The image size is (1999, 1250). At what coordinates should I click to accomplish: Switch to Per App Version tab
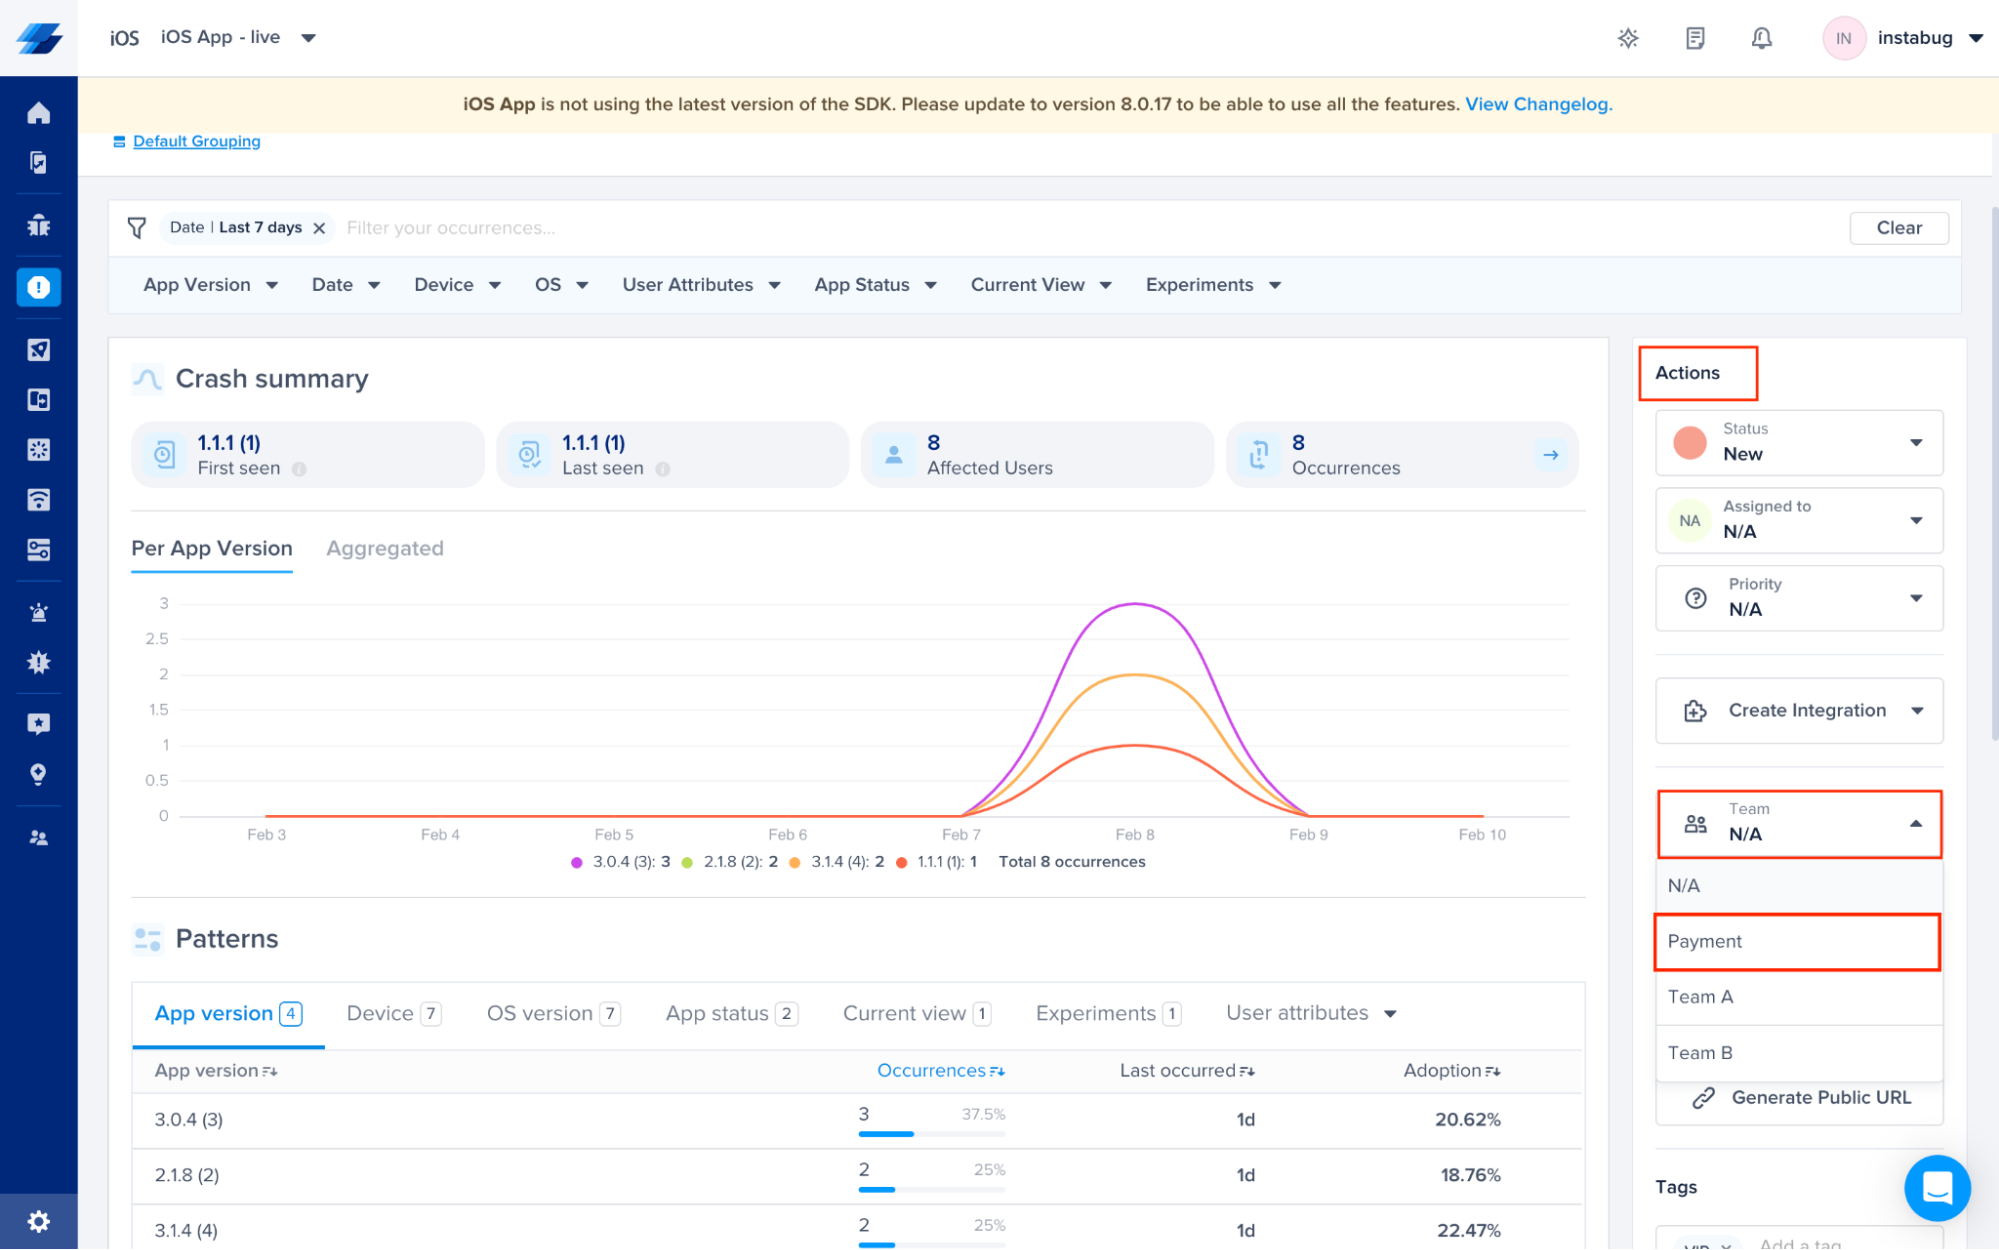(x=212, y=549)
